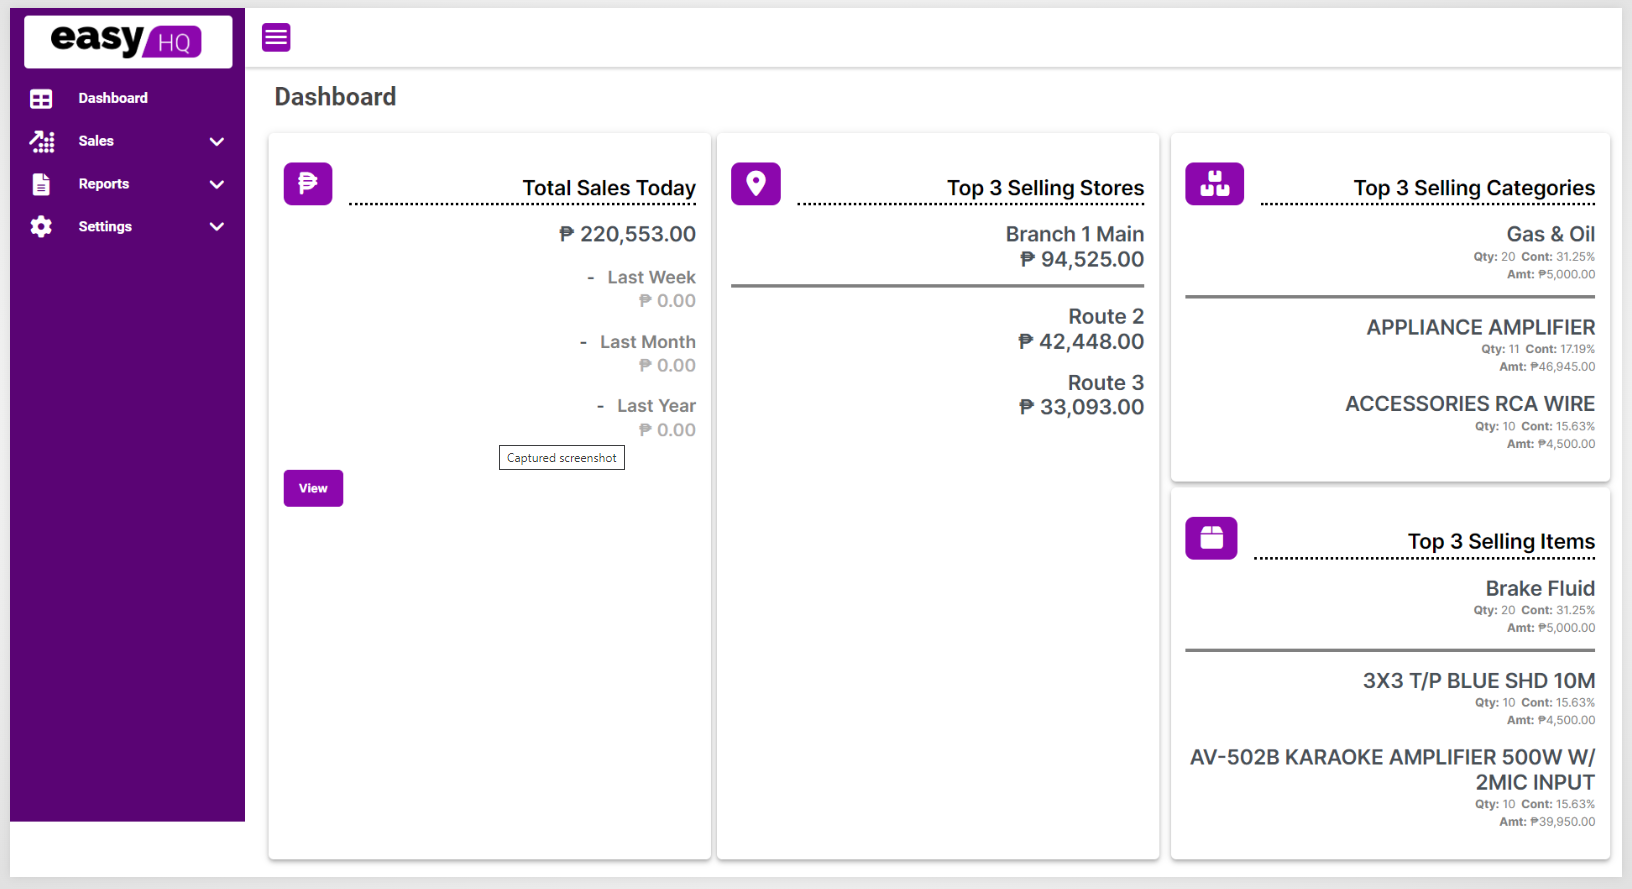Open the Settings menu item
The height and width of the screenshot is (889, 1632).
click(105, 227)
